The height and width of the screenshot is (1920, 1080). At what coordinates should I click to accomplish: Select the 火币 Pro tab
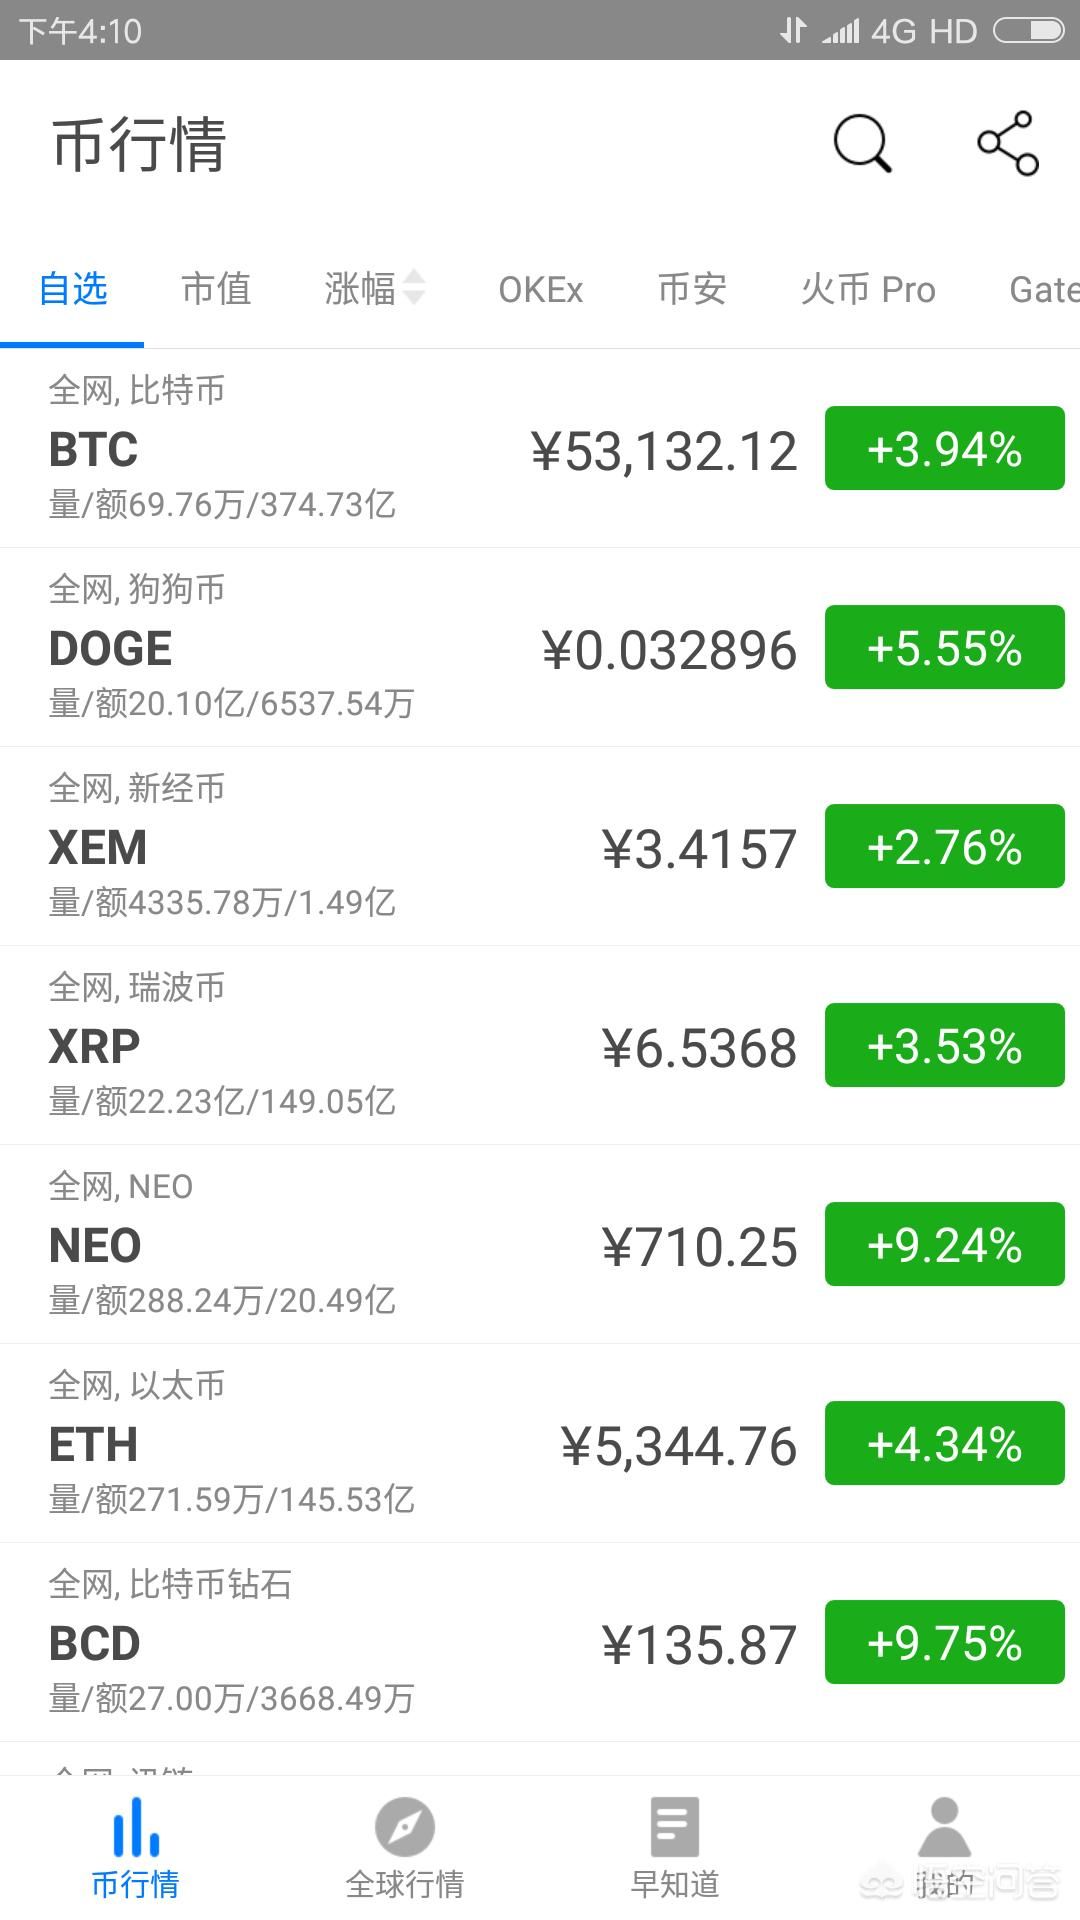click(868, 288)
